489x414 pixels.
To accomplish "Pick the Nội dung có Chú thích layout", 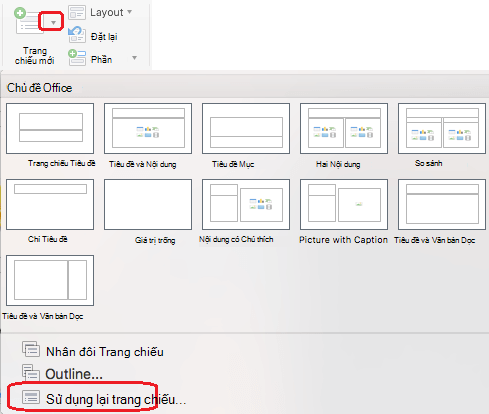I will (246, 204).
